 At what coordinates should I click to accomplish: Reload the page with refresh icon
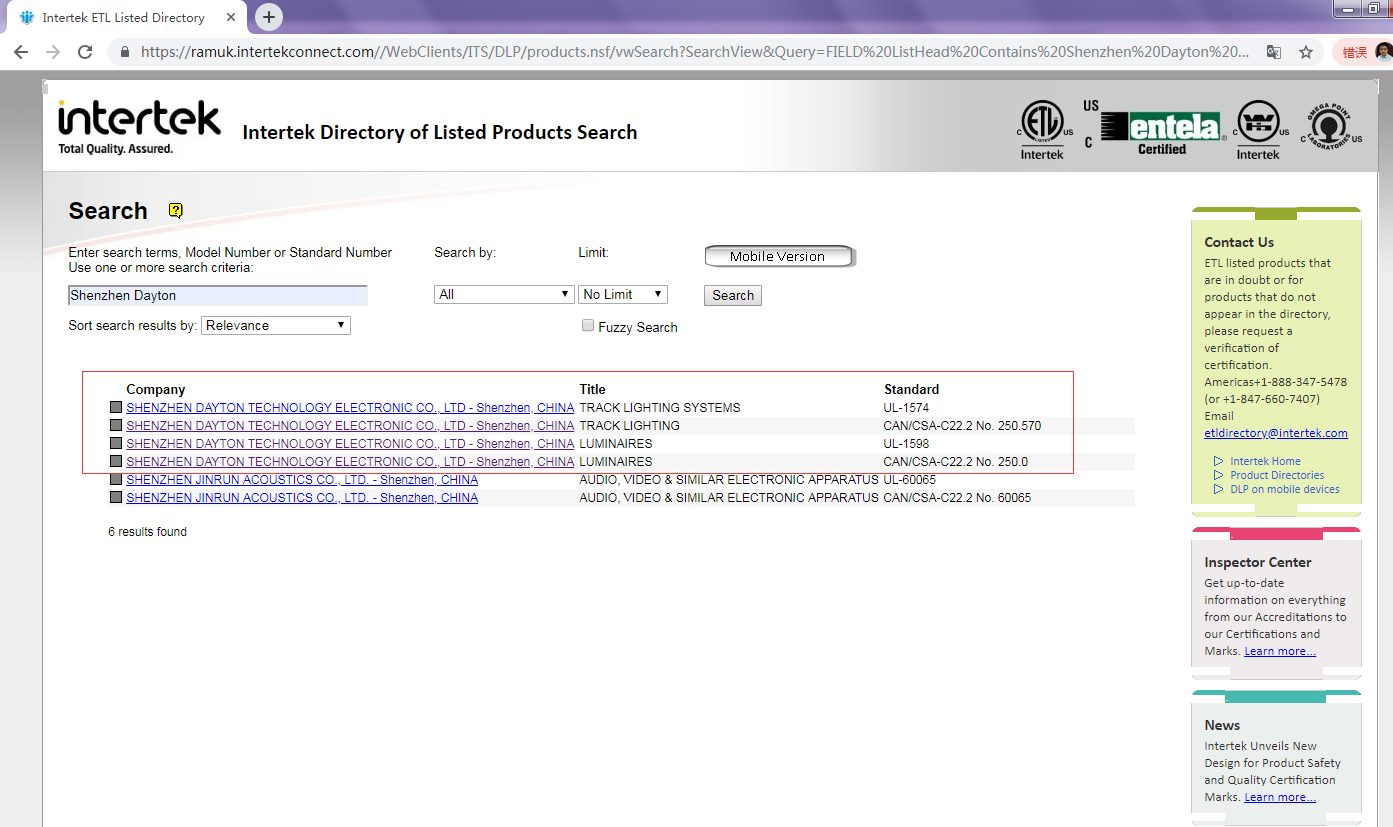pos(85,52)
